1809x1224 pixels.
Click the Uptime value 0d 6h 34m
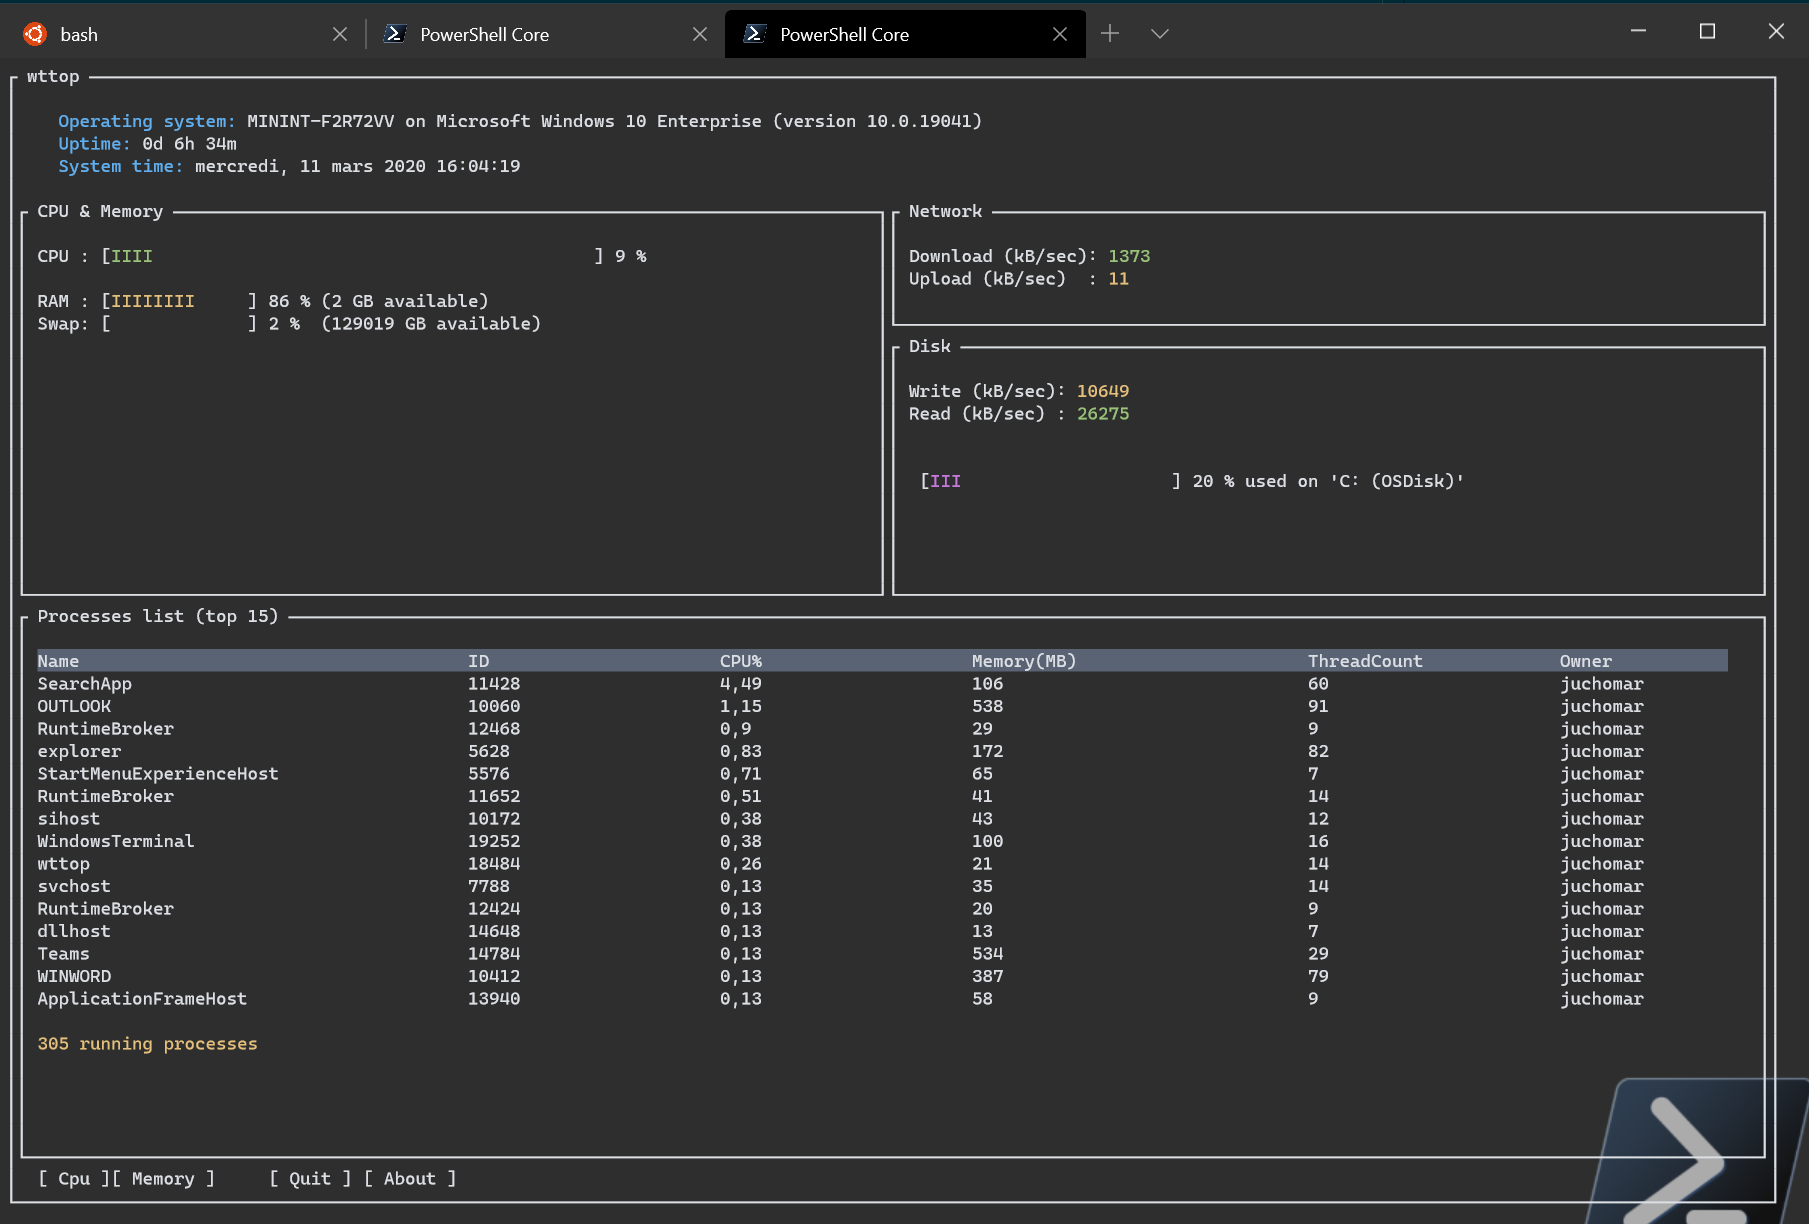pyautogui.click(x=190, y=144)
